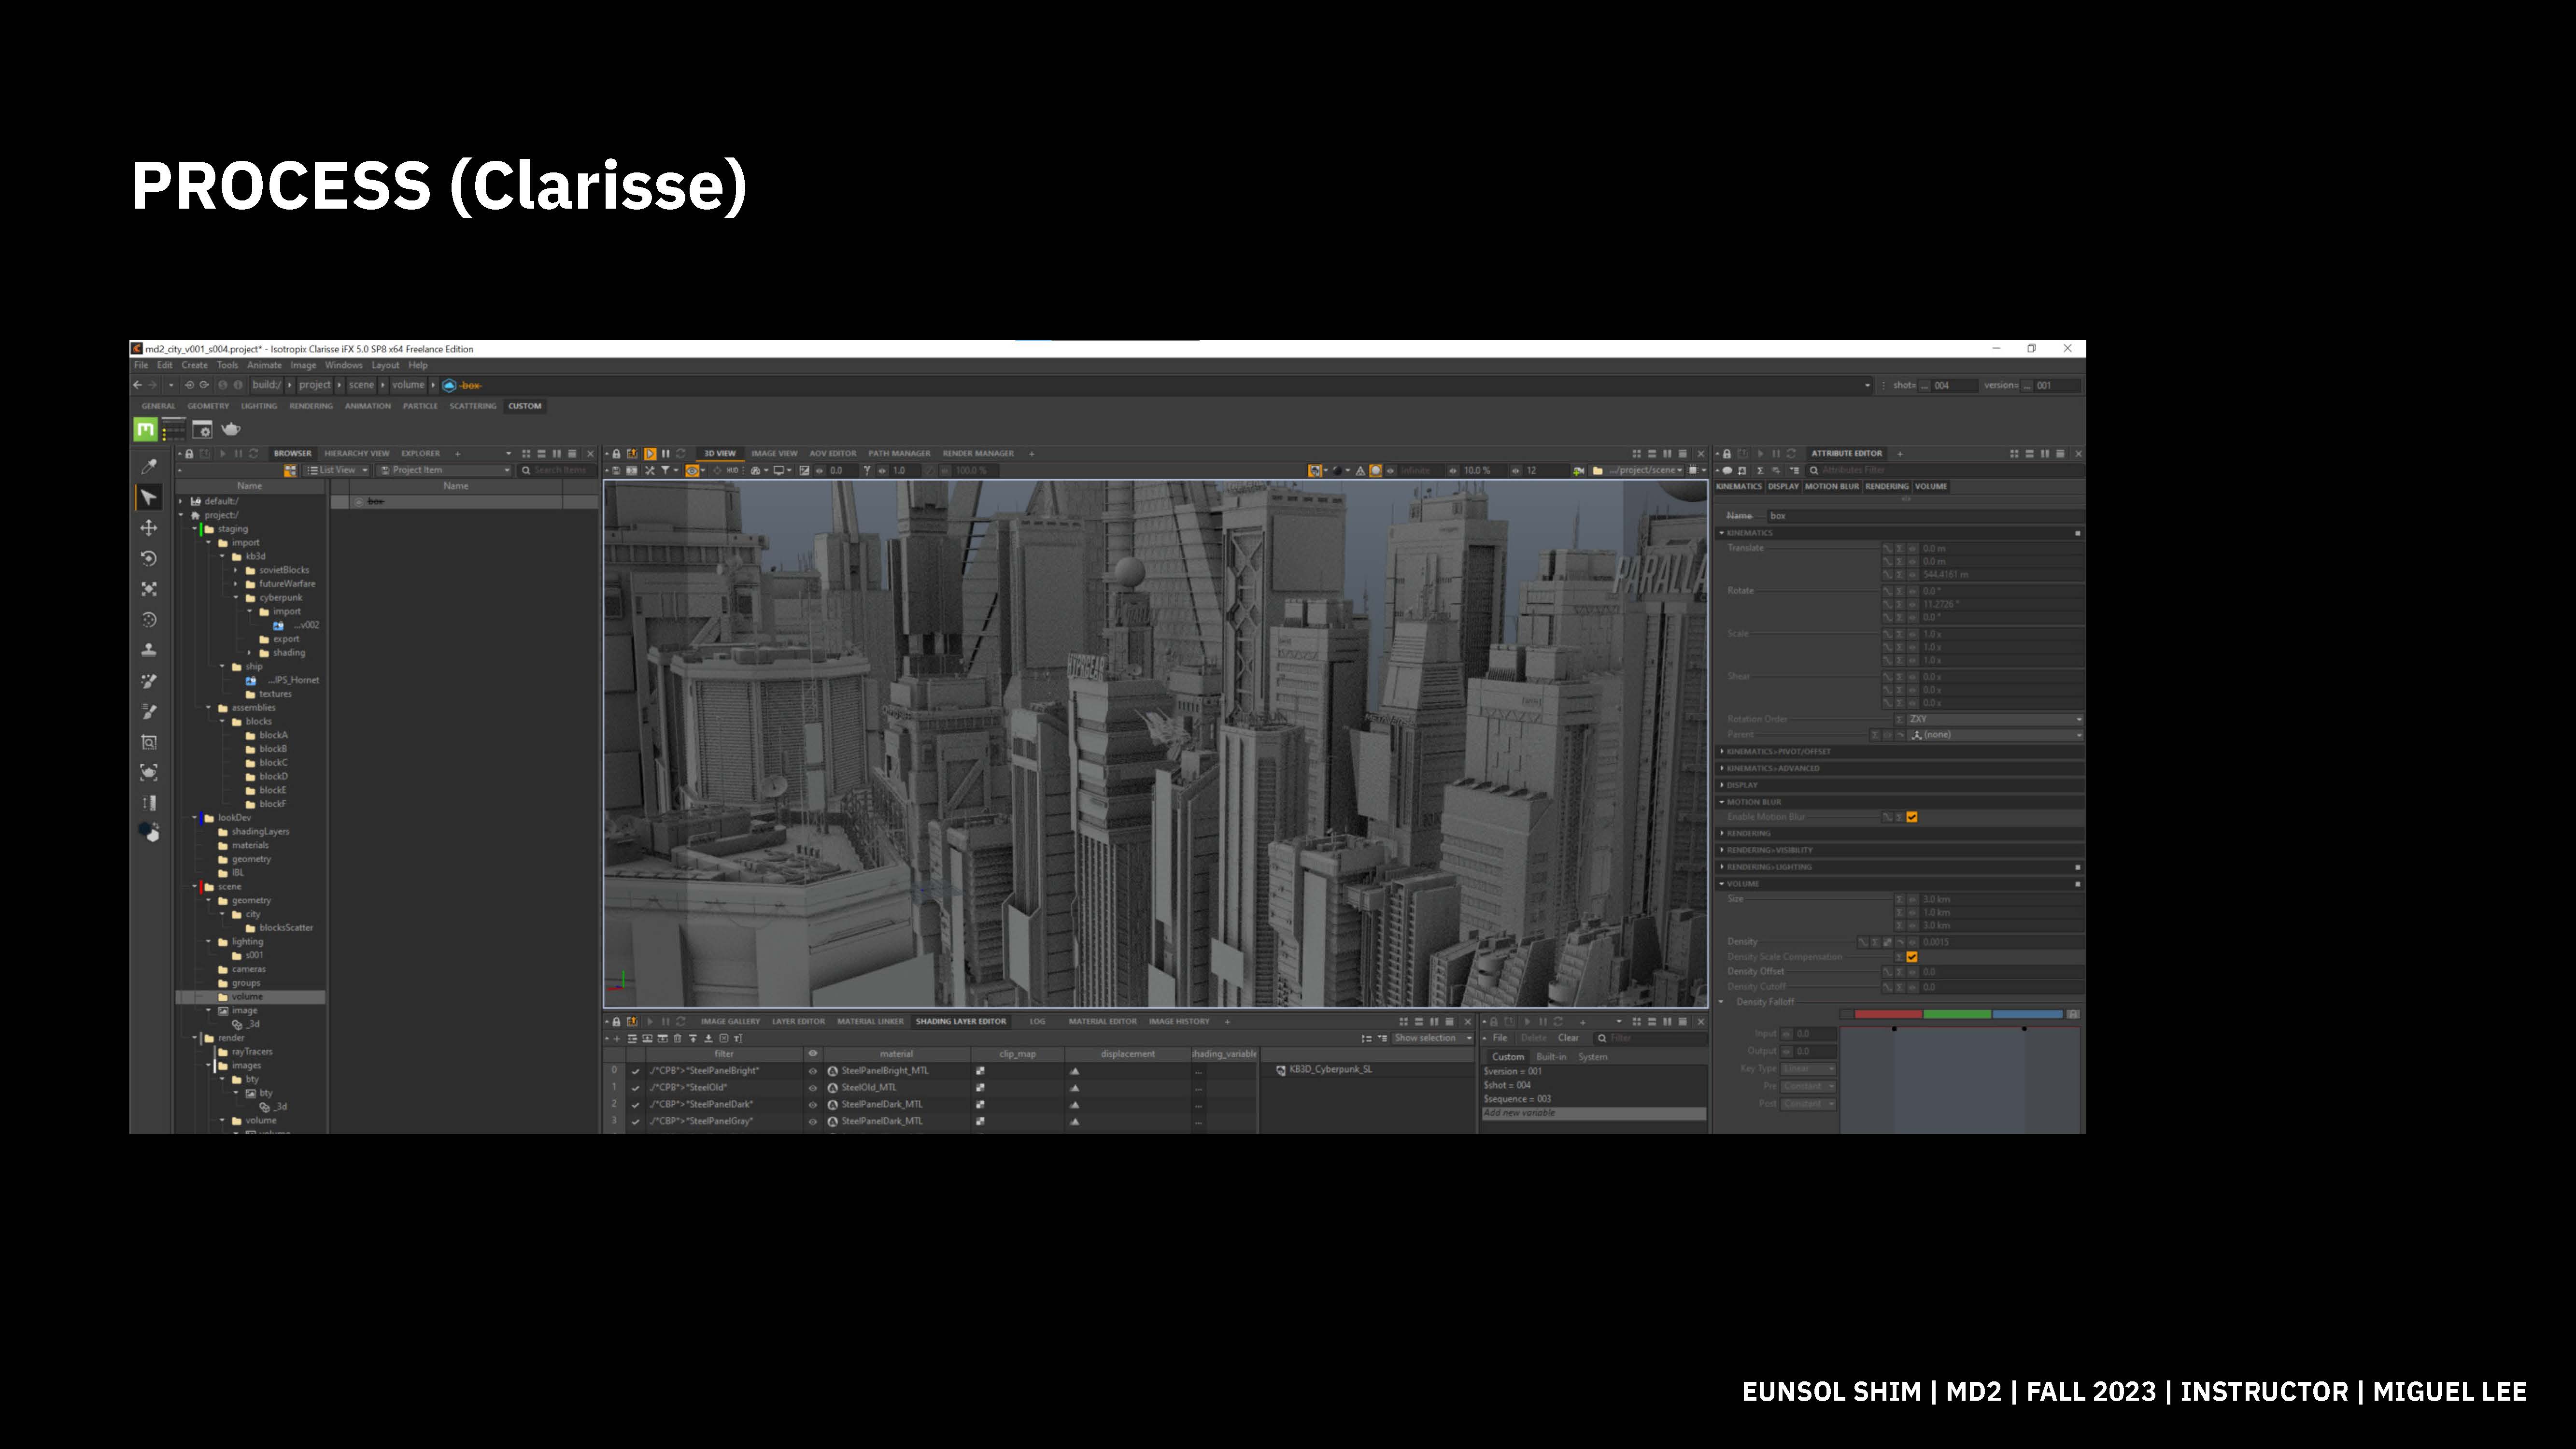2576x1449 pixels.
Task: Pause the 3D view rendering
Action: [665, 454]
